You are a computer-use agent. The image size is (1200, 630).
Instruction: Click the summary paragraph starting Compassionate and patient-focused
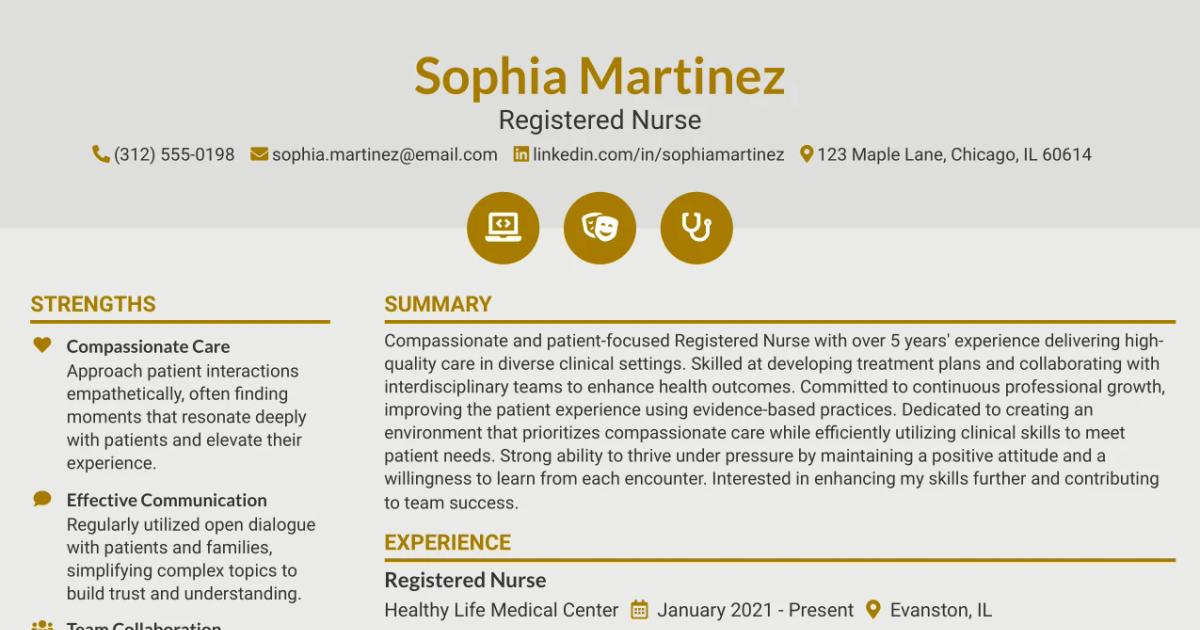[775, 421]
